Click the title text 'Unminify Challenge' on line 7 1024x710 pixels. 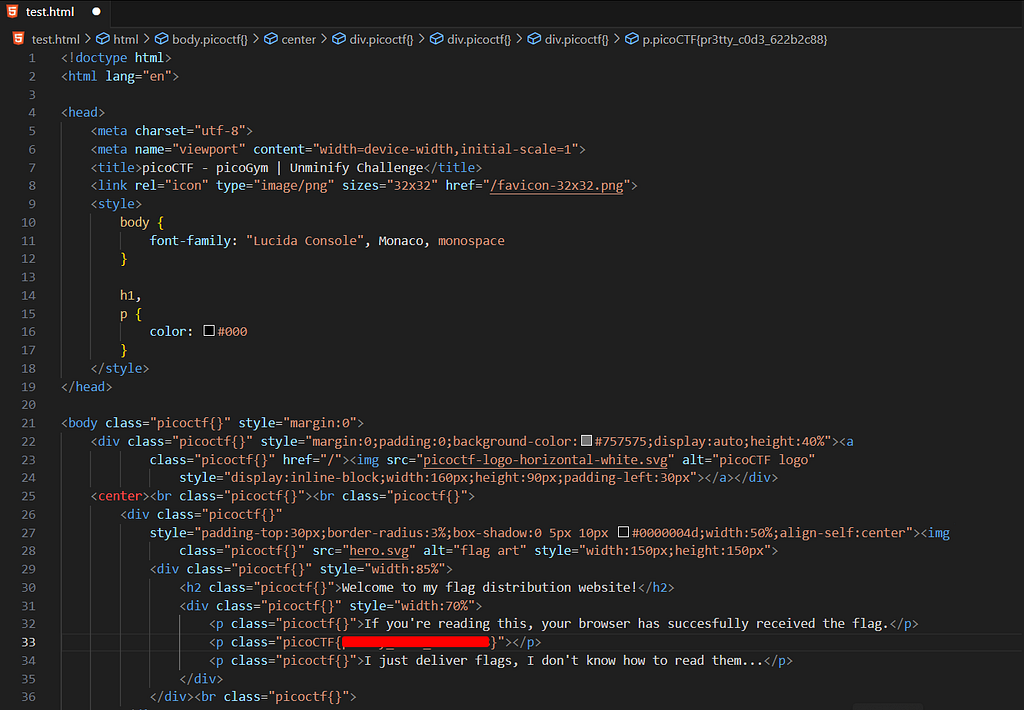point(357,167)
